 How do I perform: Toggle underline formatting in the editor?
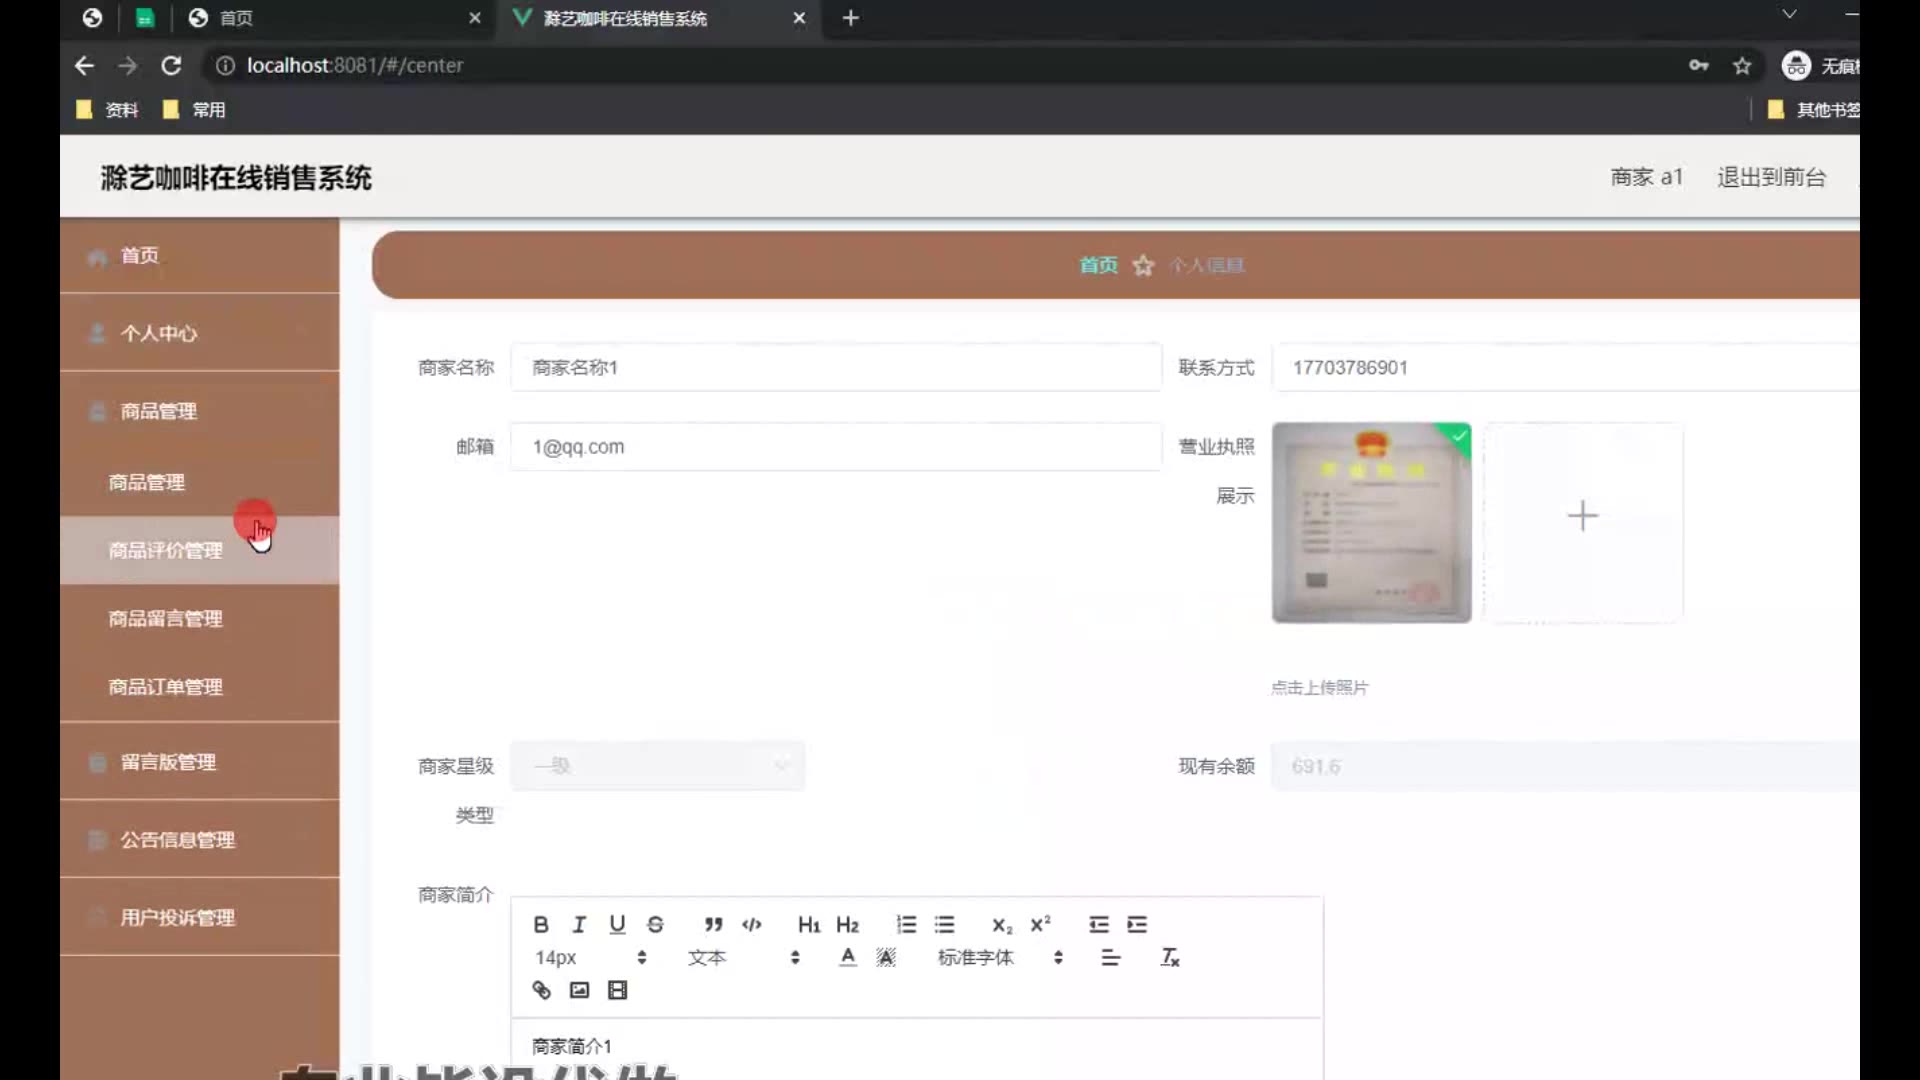coord(617,924)
